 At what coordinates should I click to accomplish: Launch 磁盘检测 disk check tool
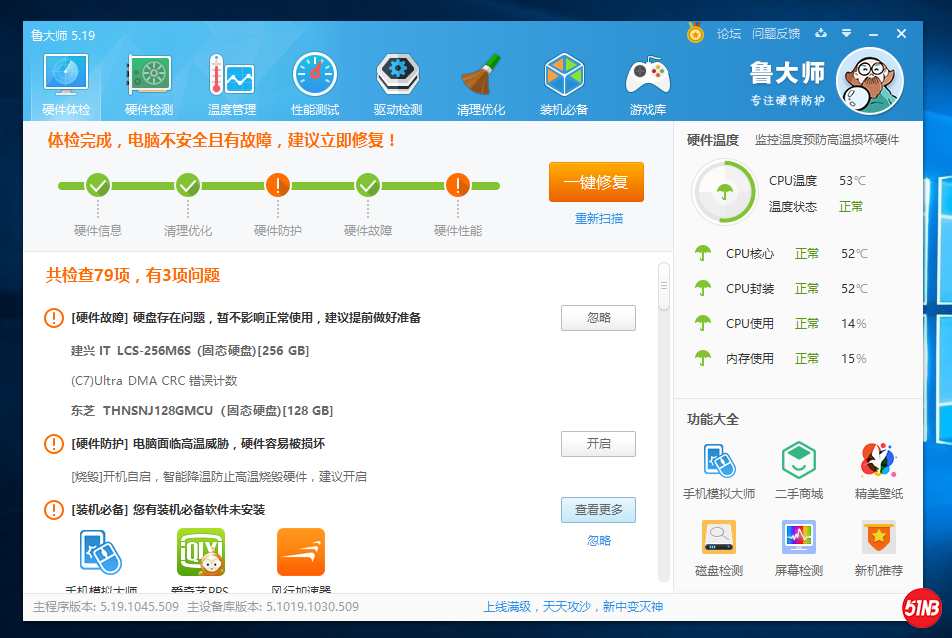[x=718, y=548]
